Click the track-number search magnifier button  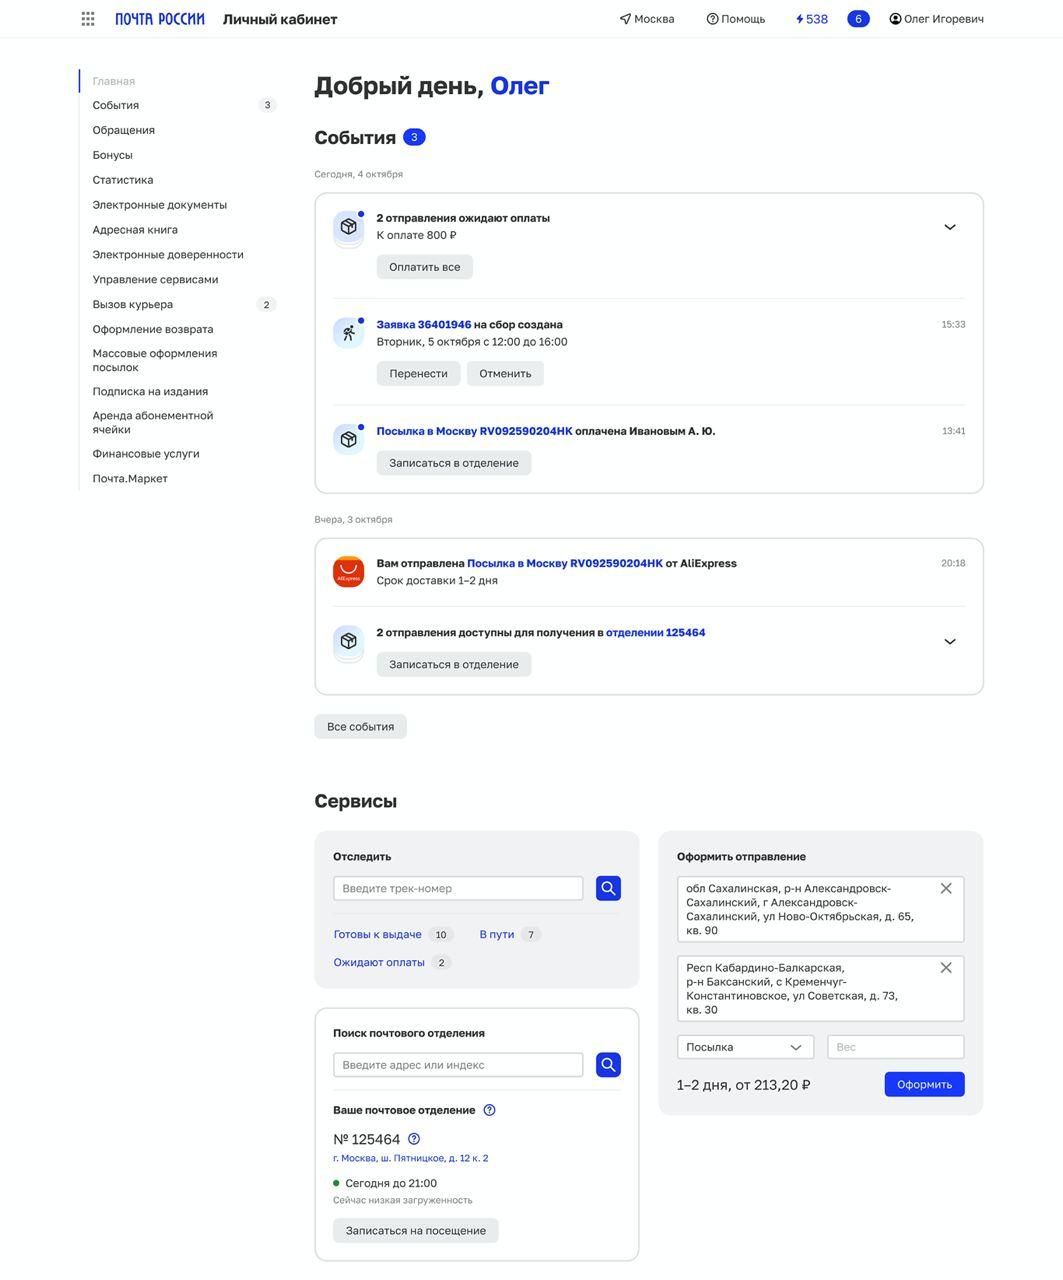click(608, 888)
